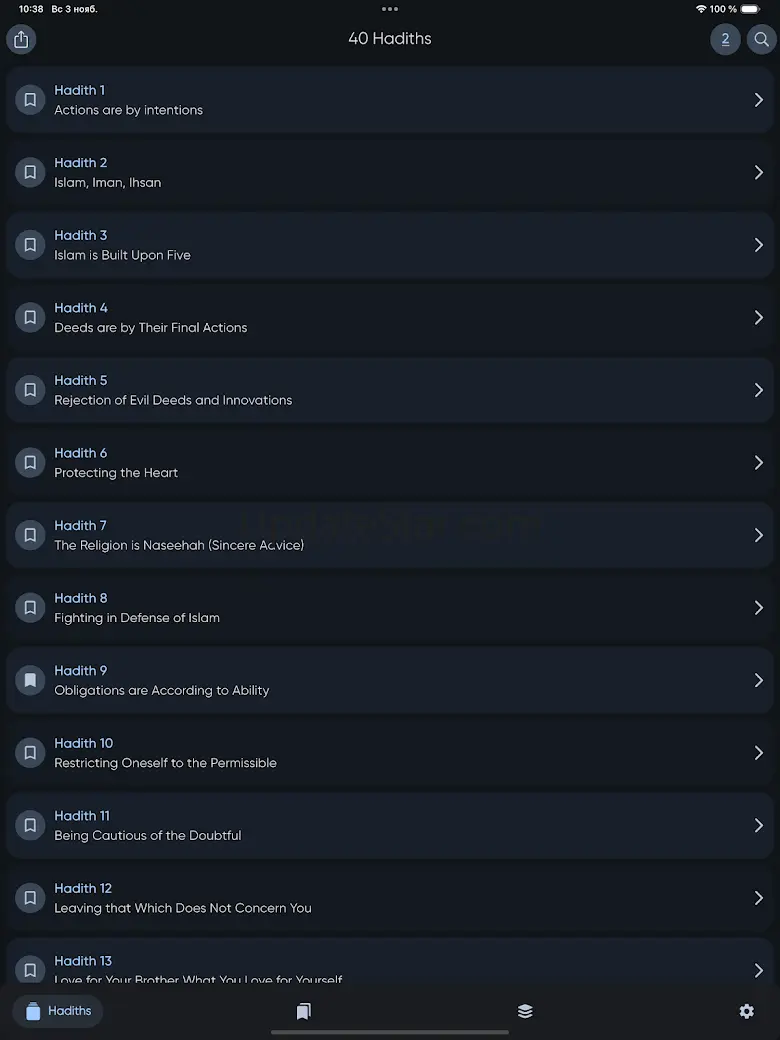
Task: Open "Islam is Built Upon Five" hadith
Action: click(390, 245)
